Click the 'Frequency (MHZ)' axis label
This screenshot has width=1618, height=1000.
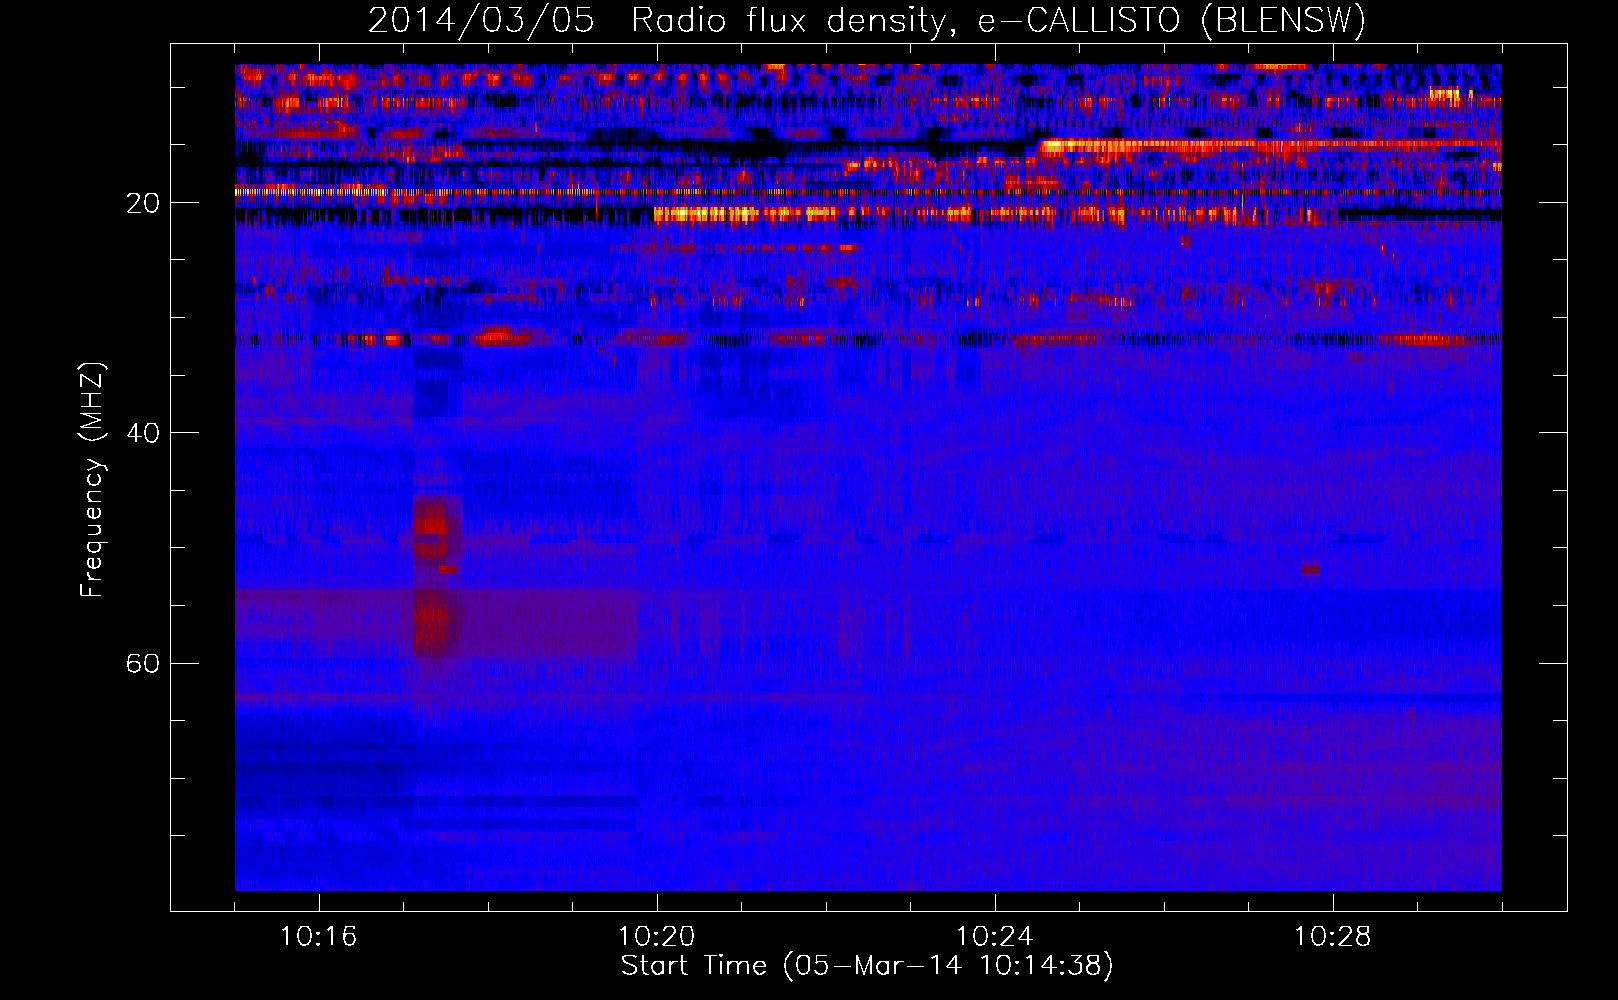(x=92, y=480)
